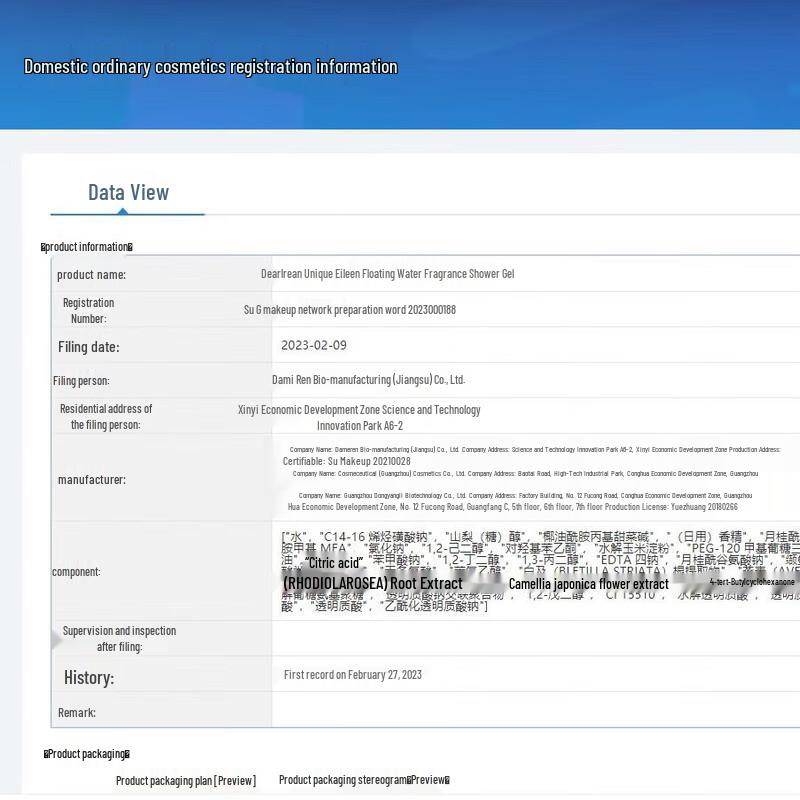Click the registration number Su G makeup 2023000188
Image resolution: width=800 pixels, height=800 pixels.
349,310
